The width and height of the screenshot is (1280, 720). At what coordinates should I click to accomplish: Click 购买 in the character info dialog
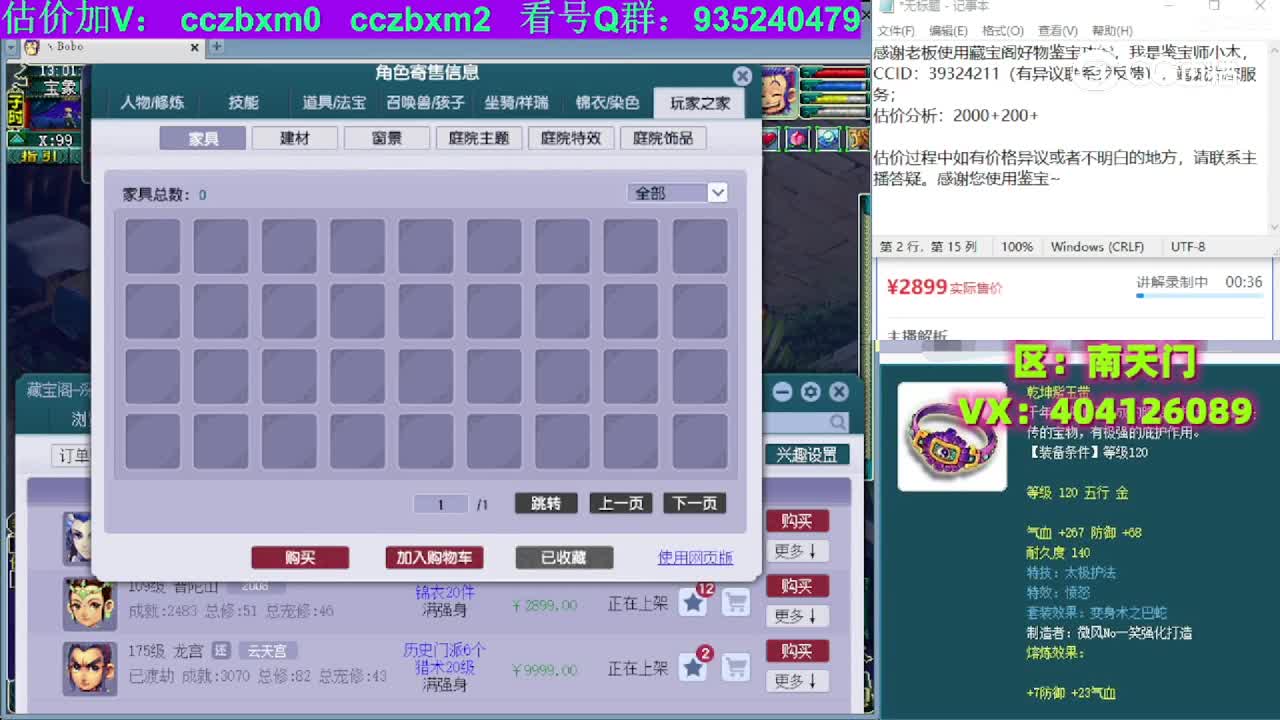pyautogui.click(x=300, y=558)
